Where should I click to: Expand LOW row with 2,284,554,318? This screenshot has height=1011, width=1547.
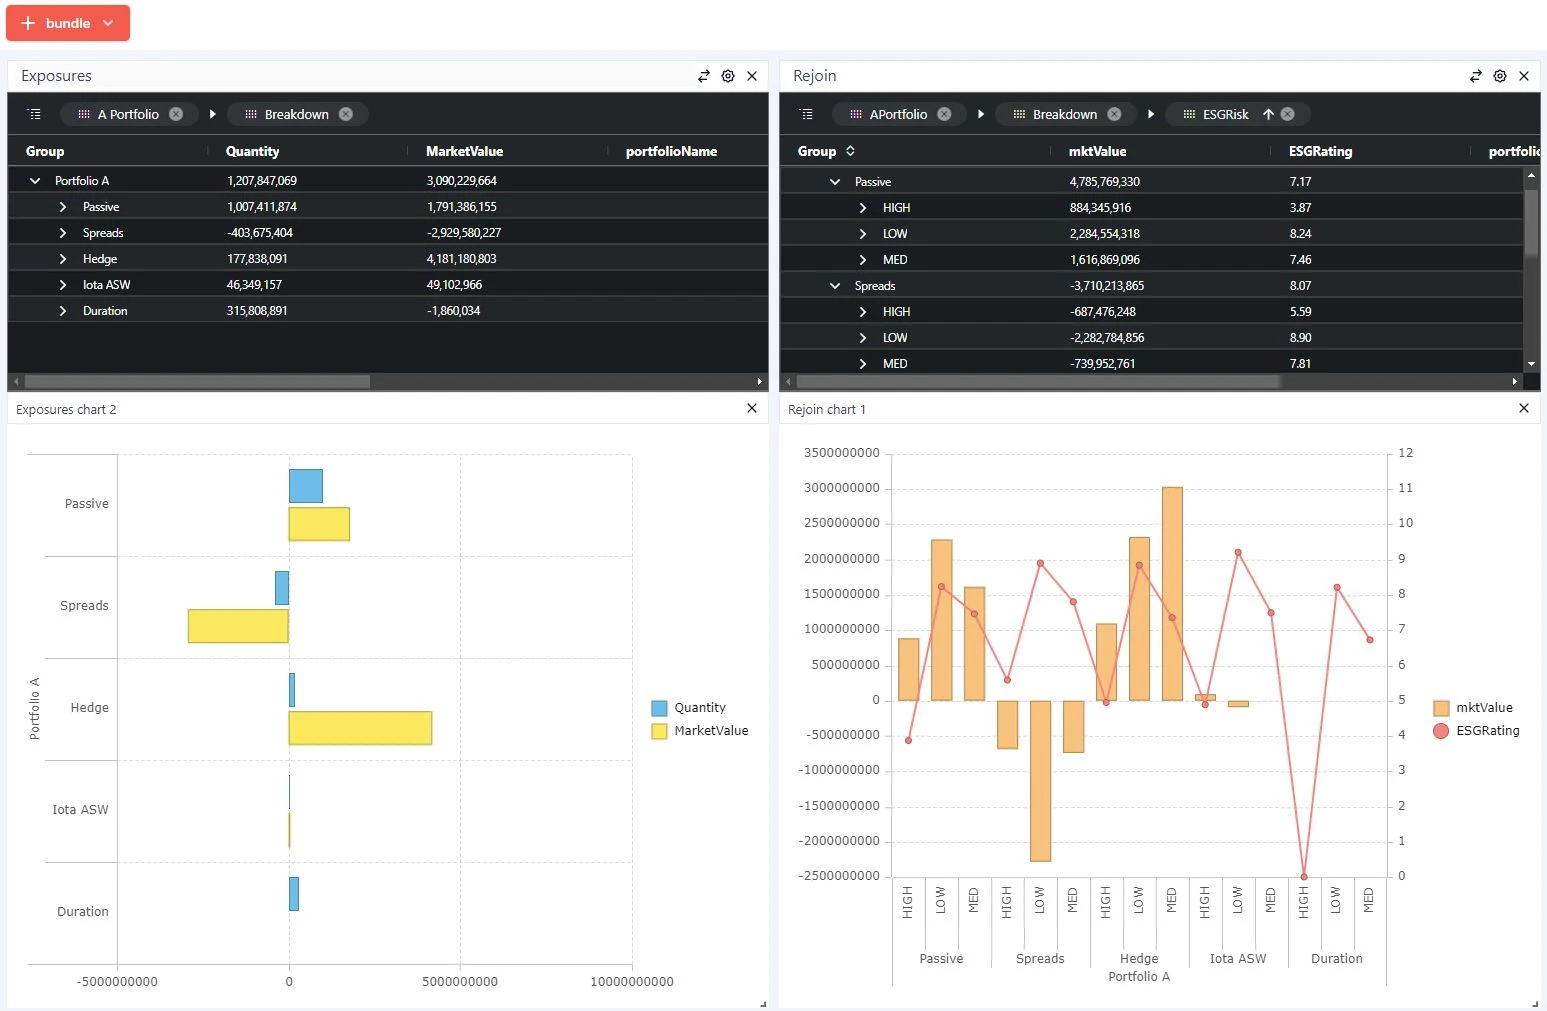[863, 234]
